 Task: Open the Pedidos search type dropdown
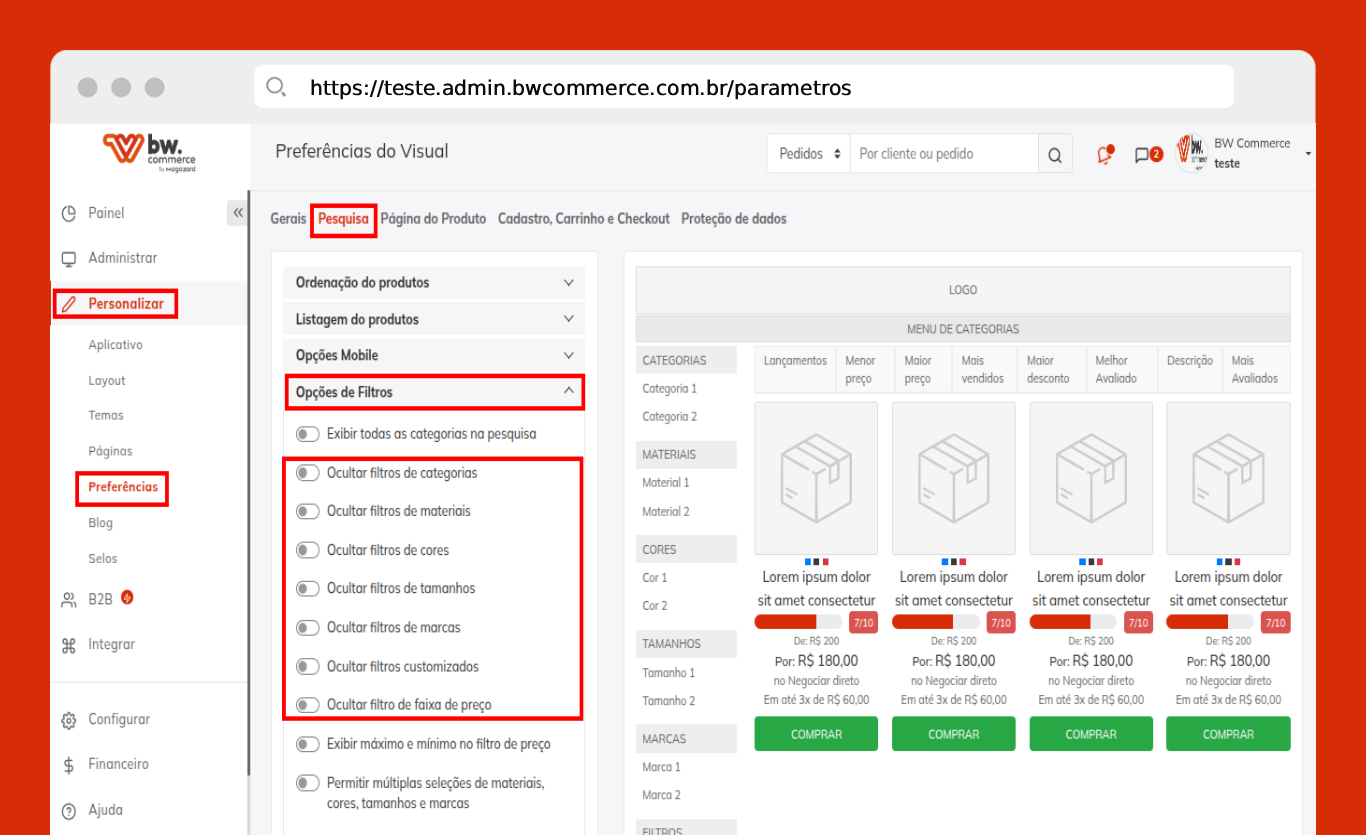pyautogui.click(x=809, y=154)
